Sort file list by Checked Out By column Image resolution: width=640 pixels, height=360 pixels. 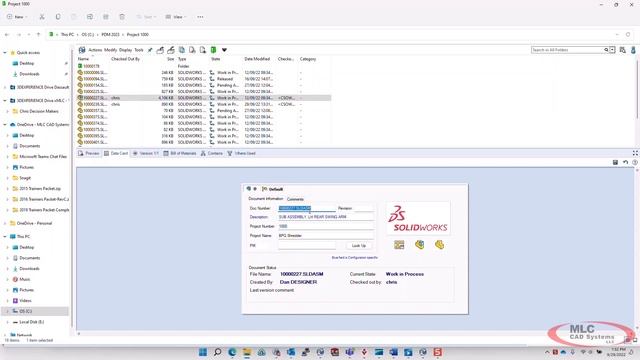tap(125, 59)
